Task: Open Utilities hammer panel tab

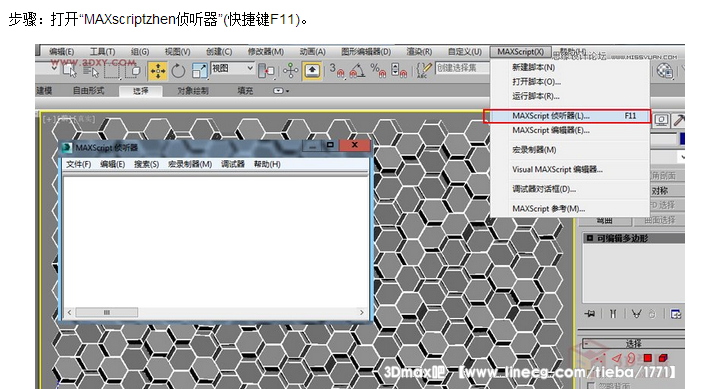Action: (679, 120)
